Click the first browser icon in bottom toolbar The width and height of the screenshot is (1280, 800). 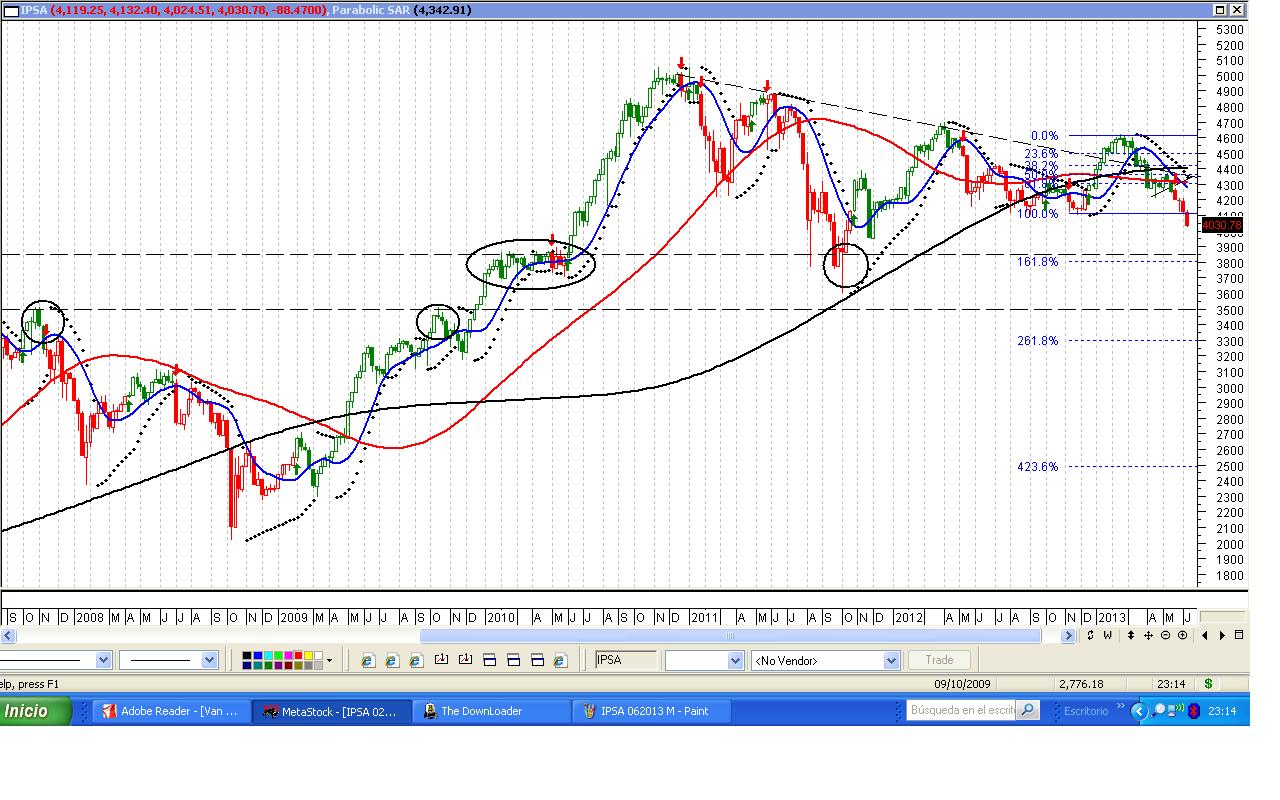[367, 660]
